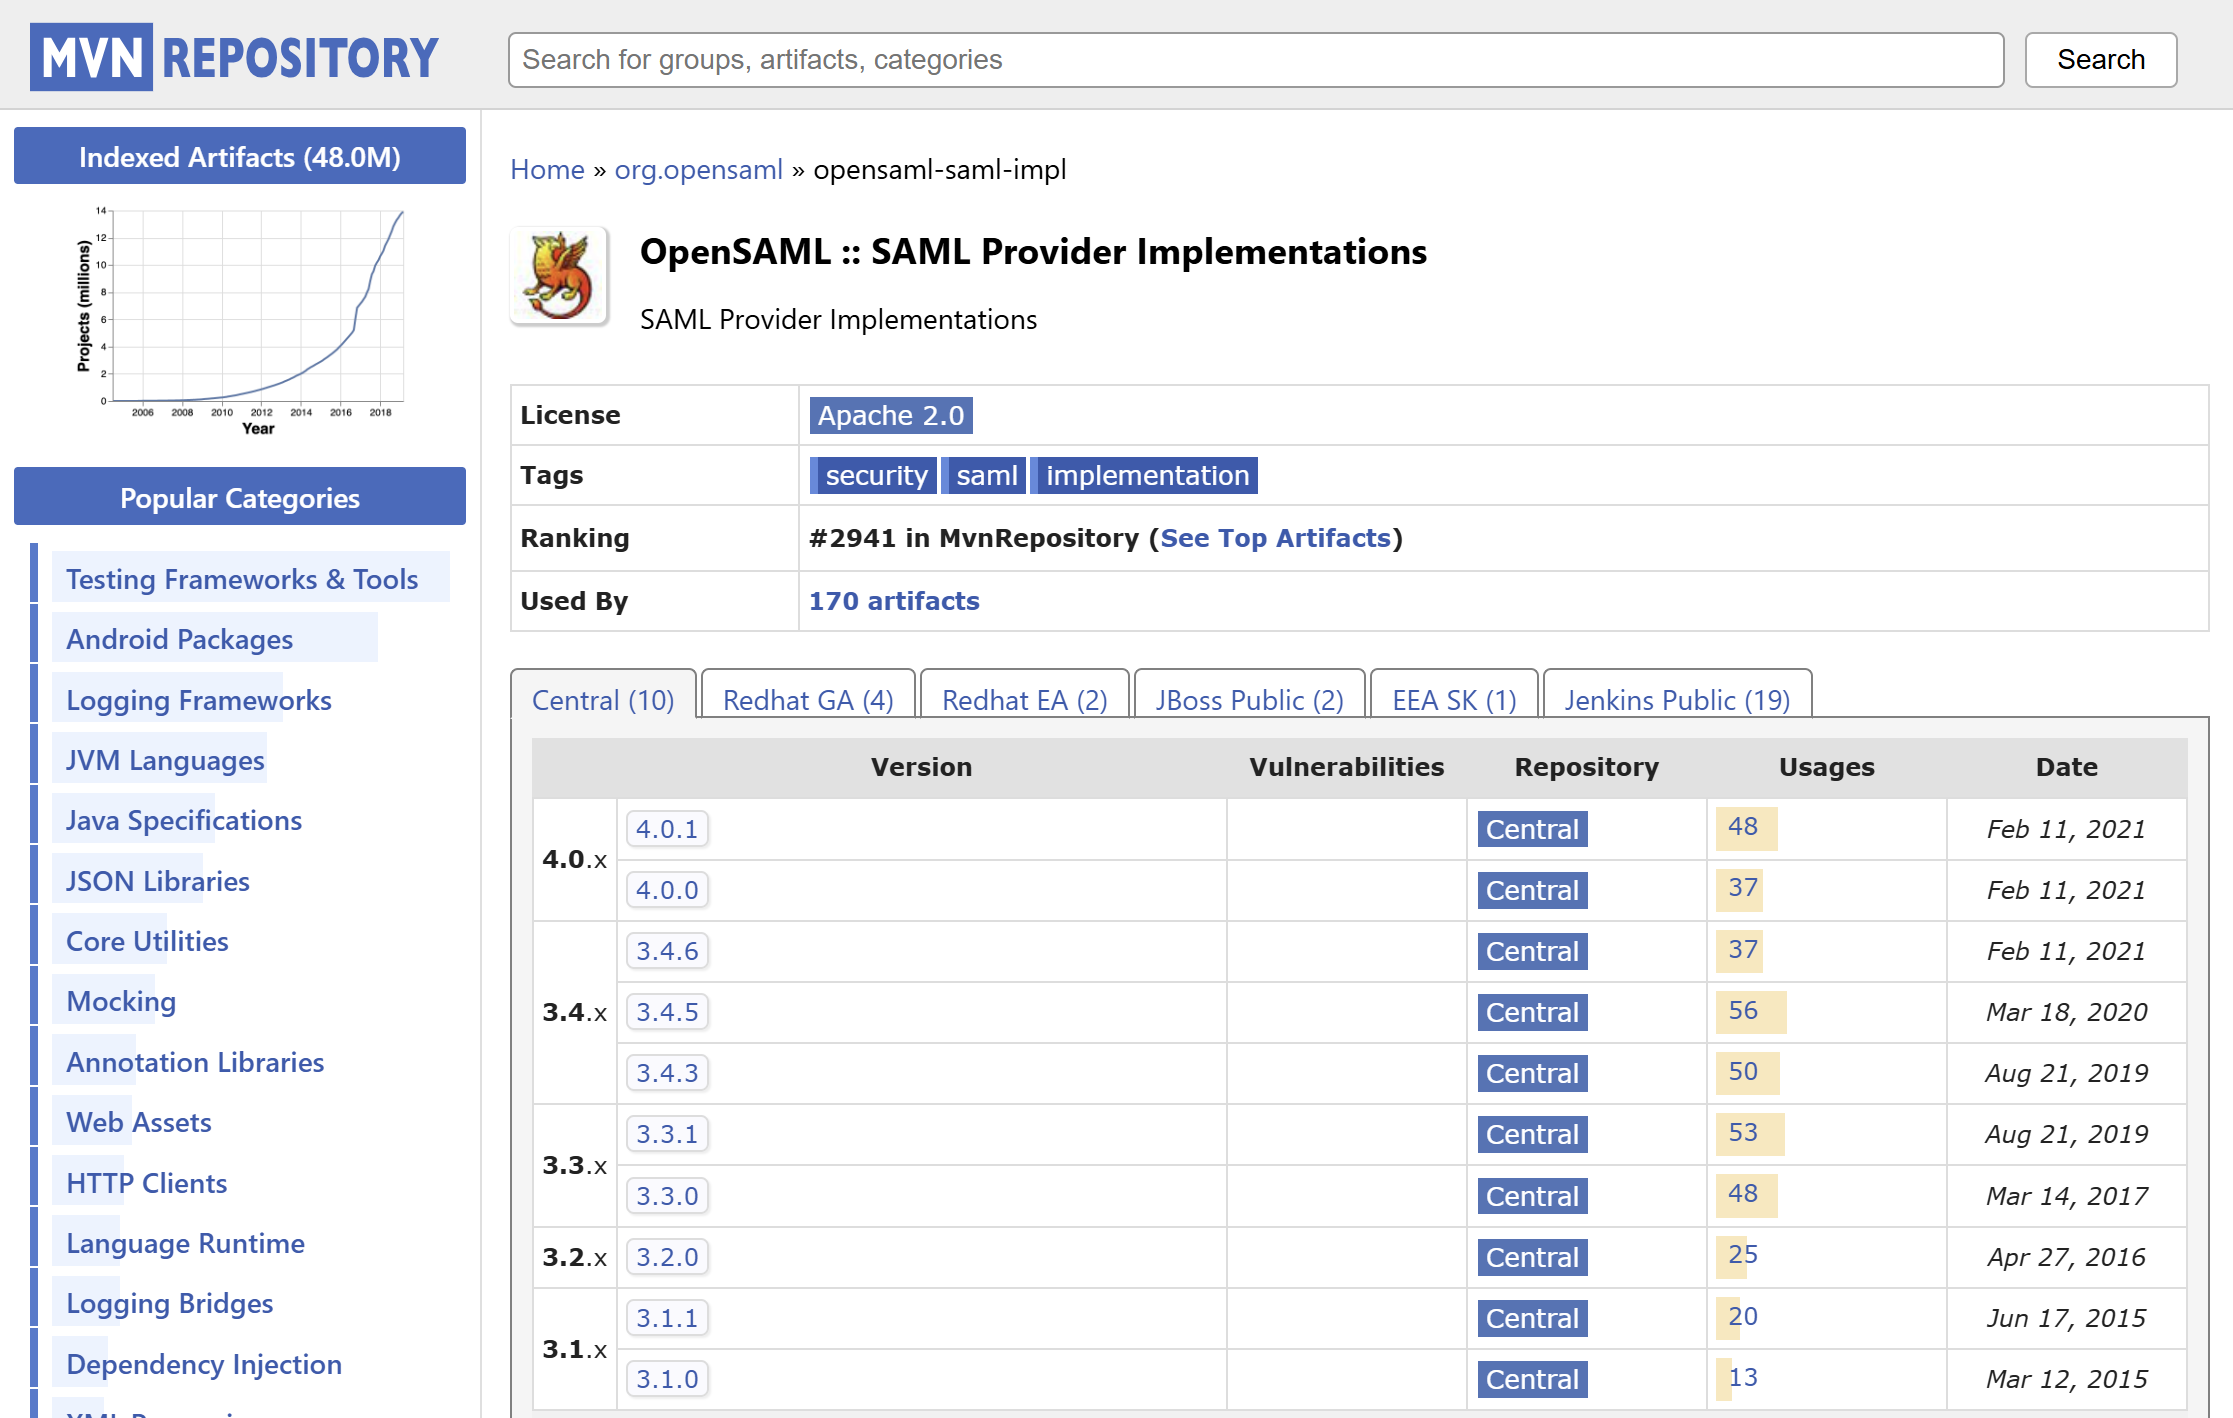The width and height of the screenshot is (2233, 1418).
Task: Click the MVN Repository logo
Action: tap(234, 57)
